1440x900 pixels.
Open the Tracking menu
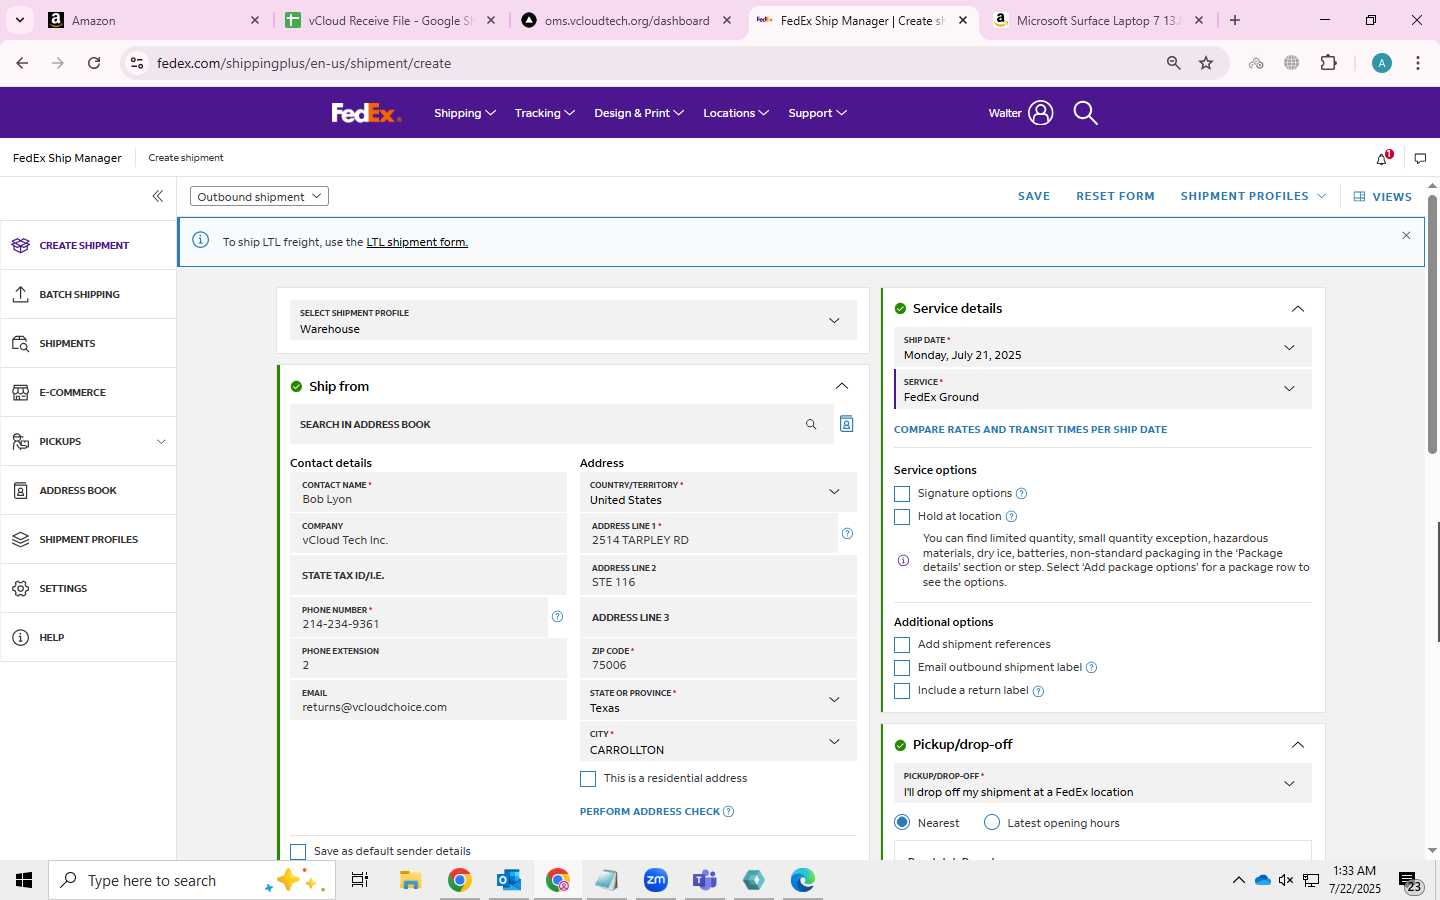click(x=545, y=113)
